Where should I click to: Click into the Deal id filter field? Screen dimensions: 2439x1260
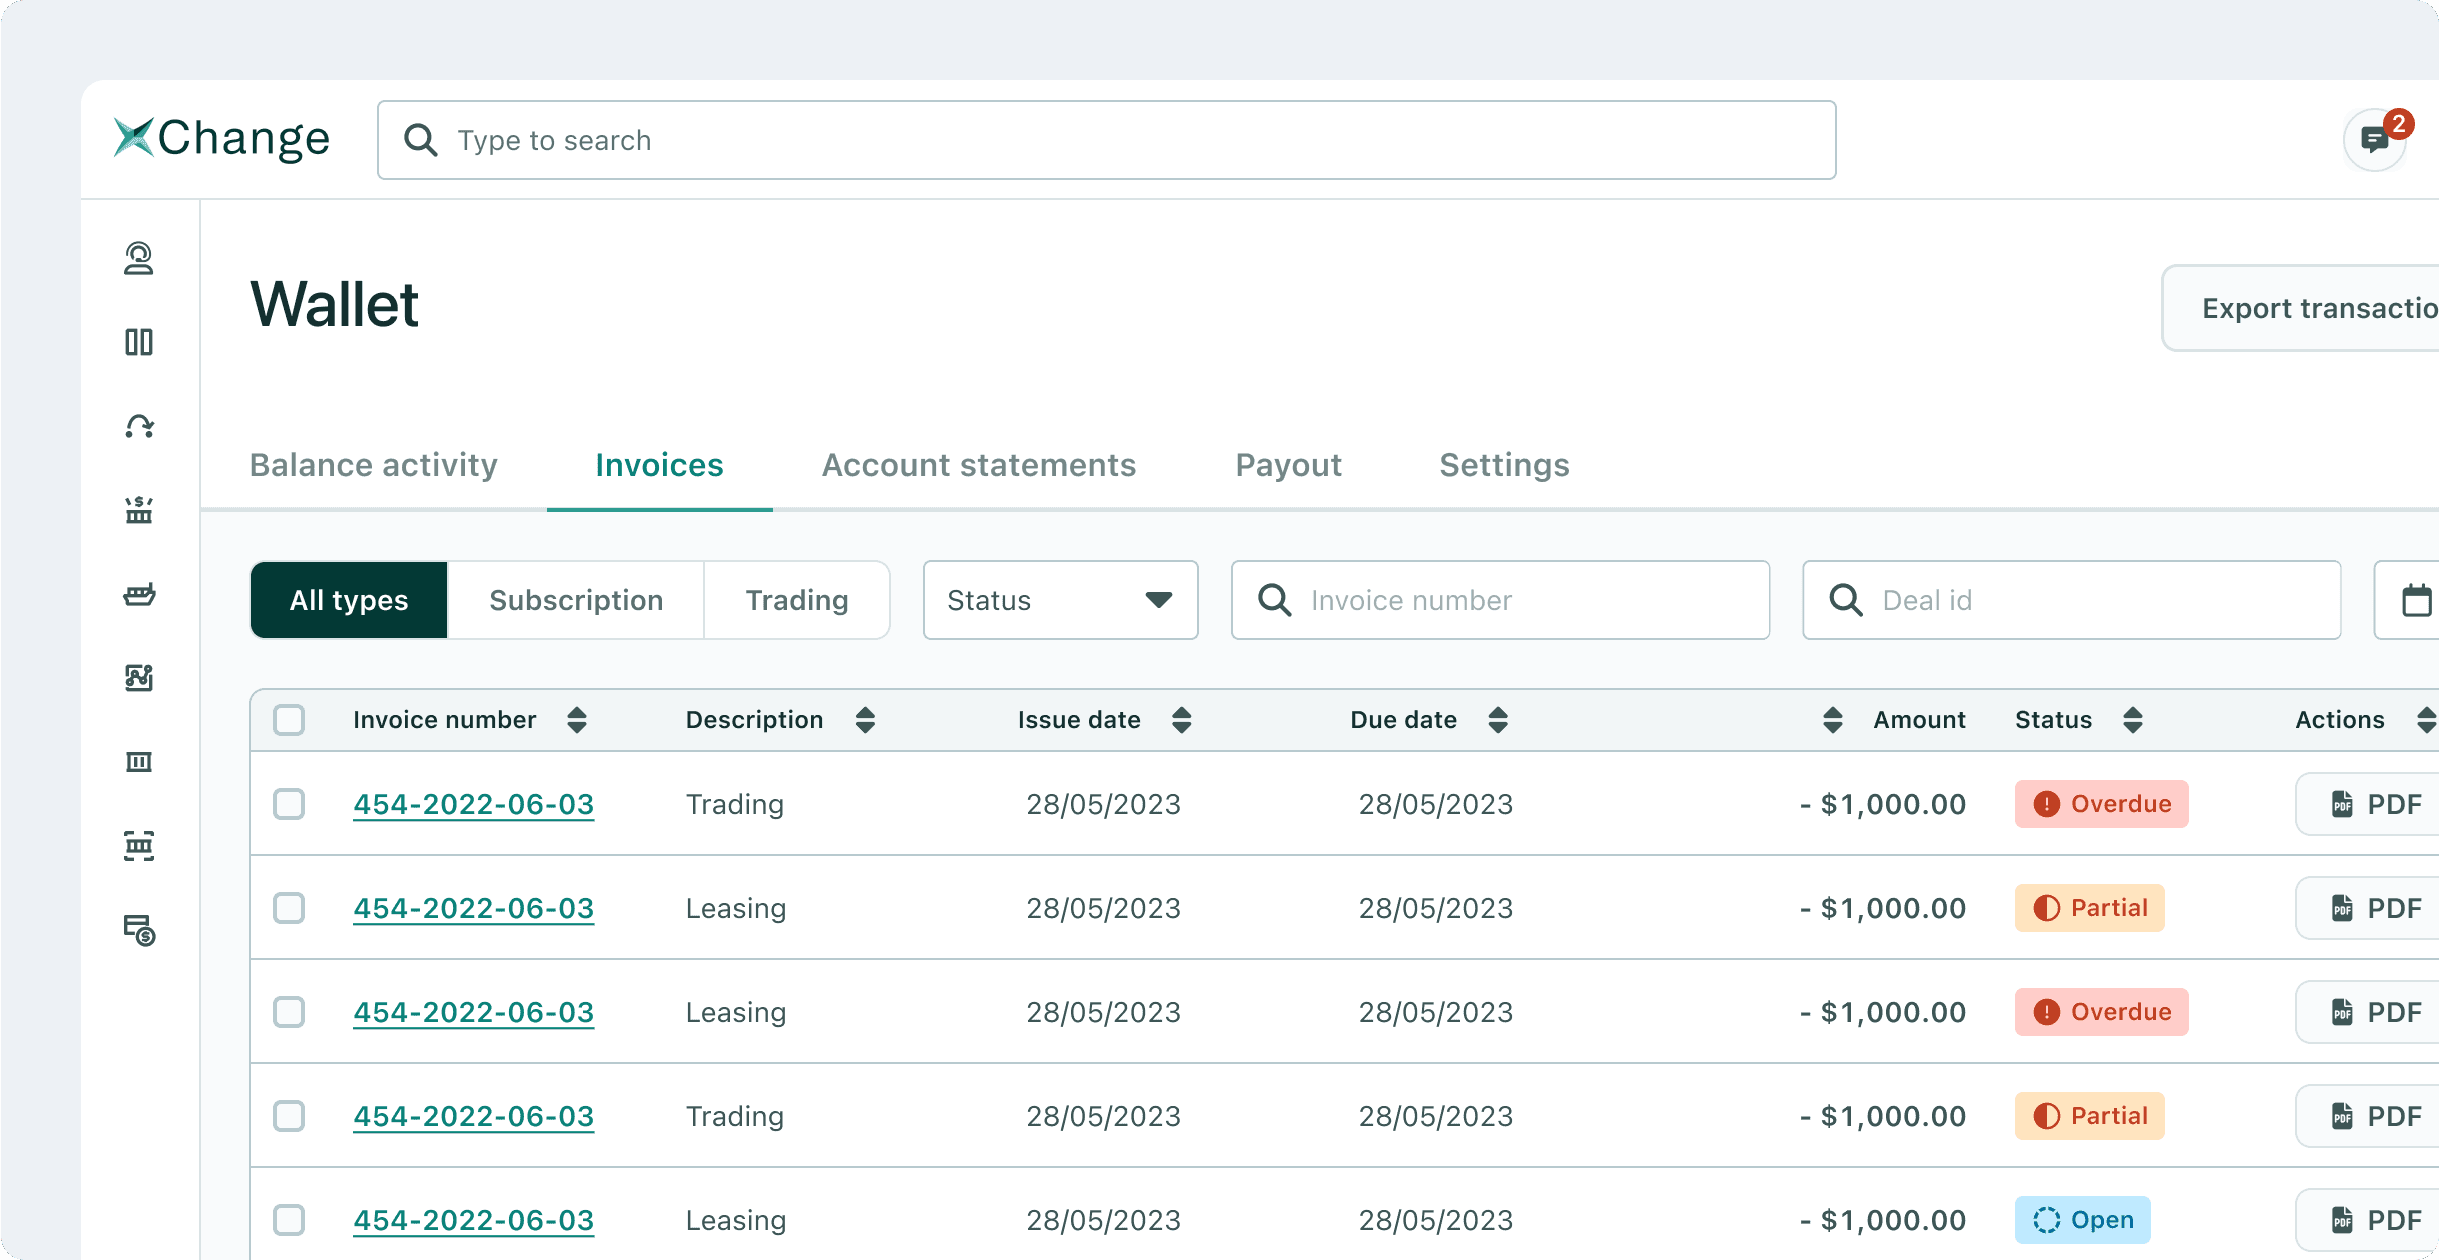(x=2071, y=600)
